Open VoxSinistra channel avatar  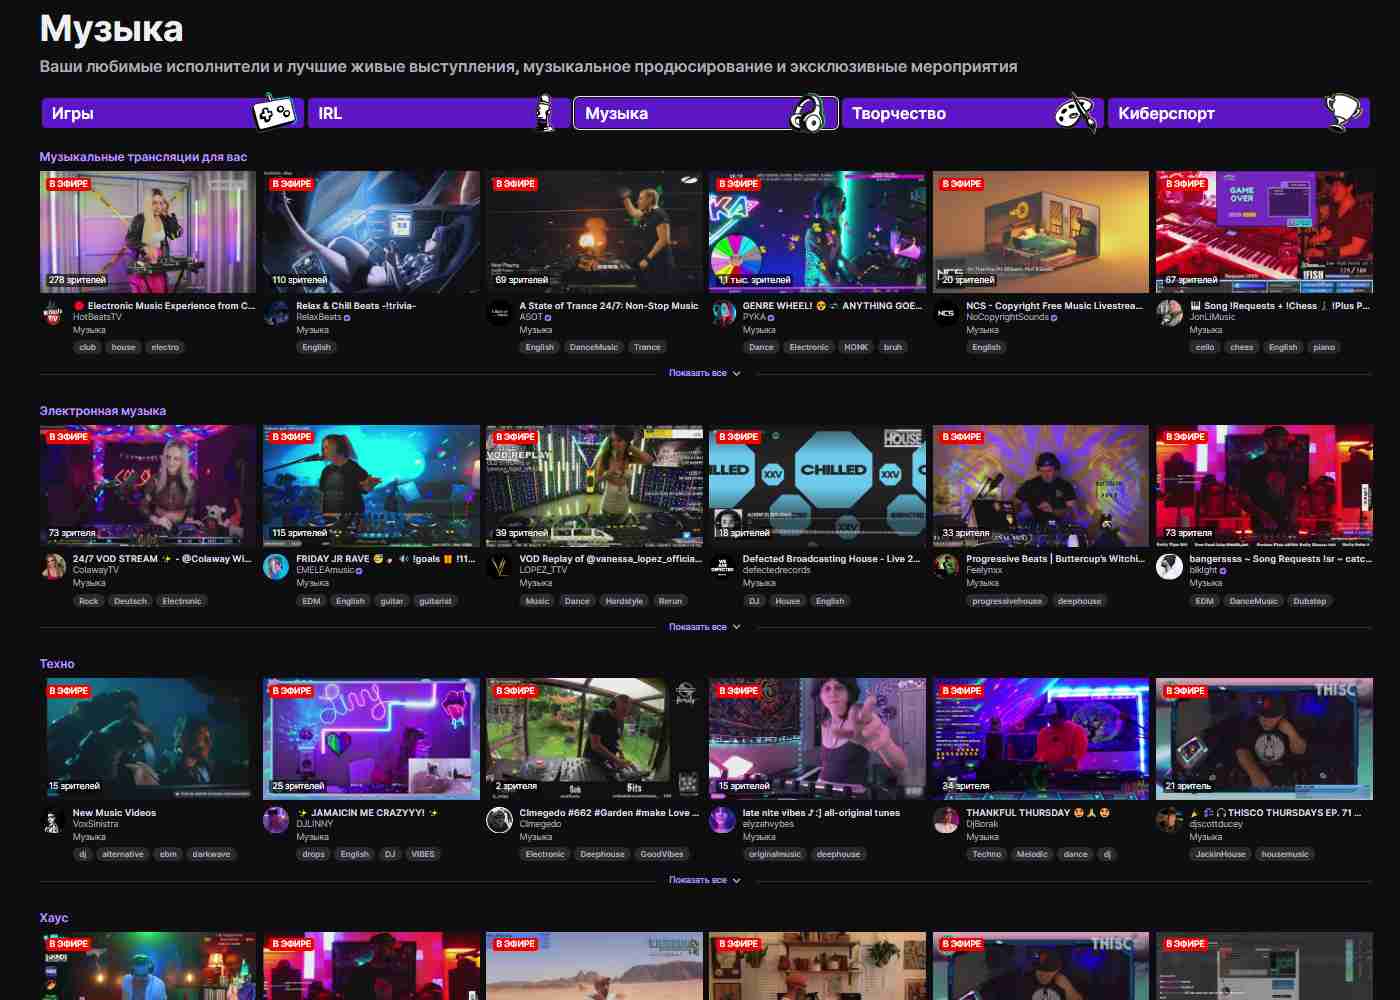[x=53, y=821]
